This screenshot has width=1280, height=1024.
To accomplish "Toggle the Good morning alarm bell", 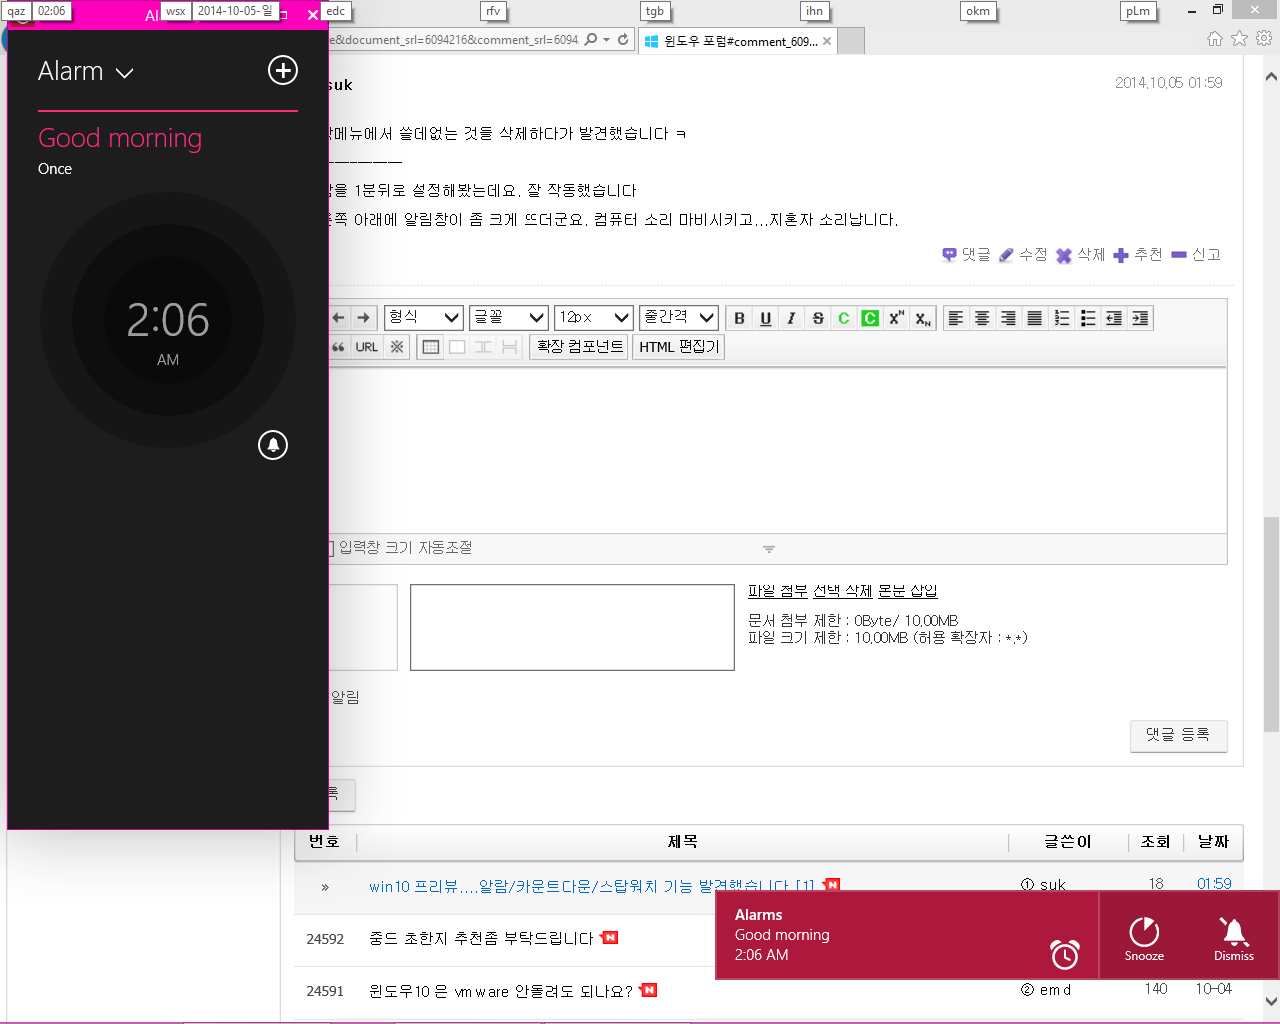I will (x=273, y=445).
